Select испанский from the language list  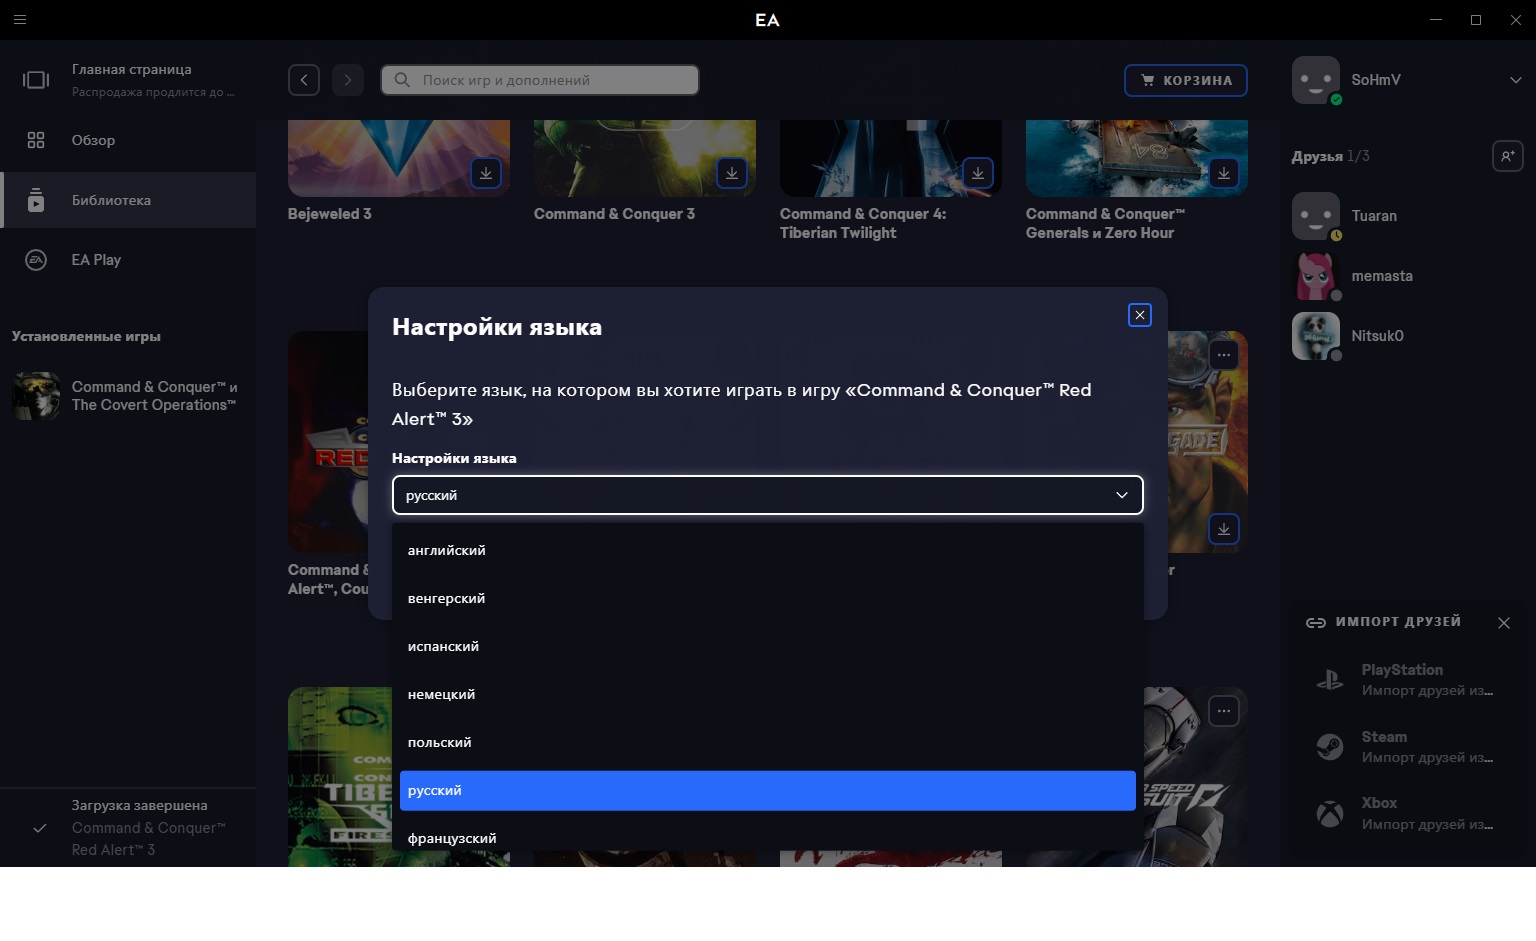(768, 647)
